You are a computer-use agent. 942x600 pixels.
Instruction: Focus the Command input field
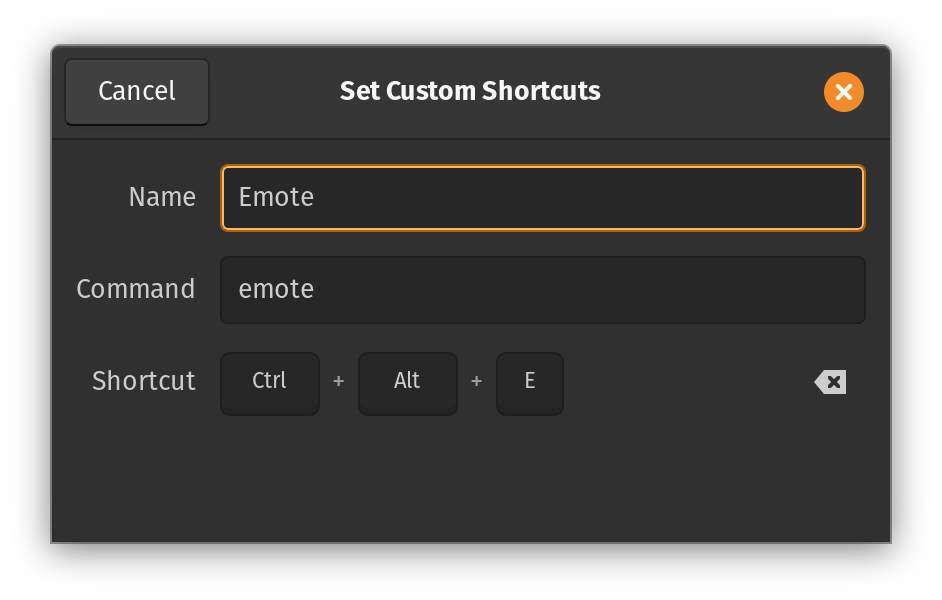[x=542, y=289]
